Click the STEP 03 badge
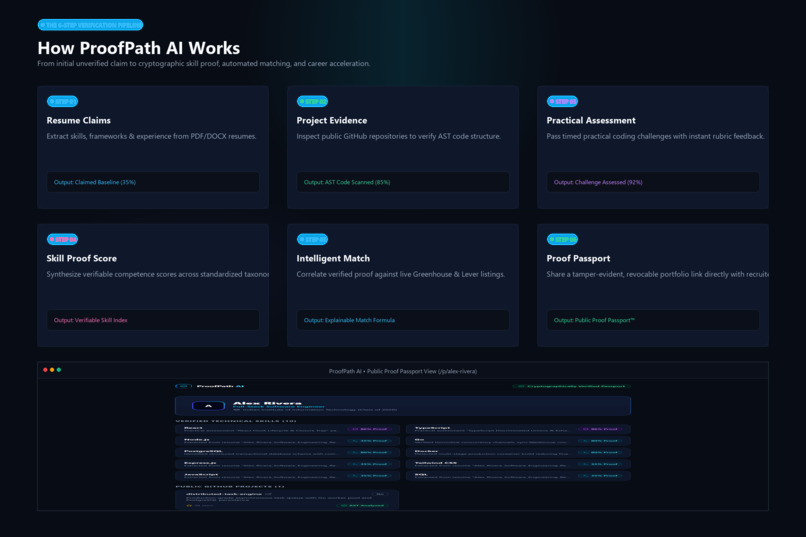This screenshot has height=537, width=806. (x=562, y=101)
